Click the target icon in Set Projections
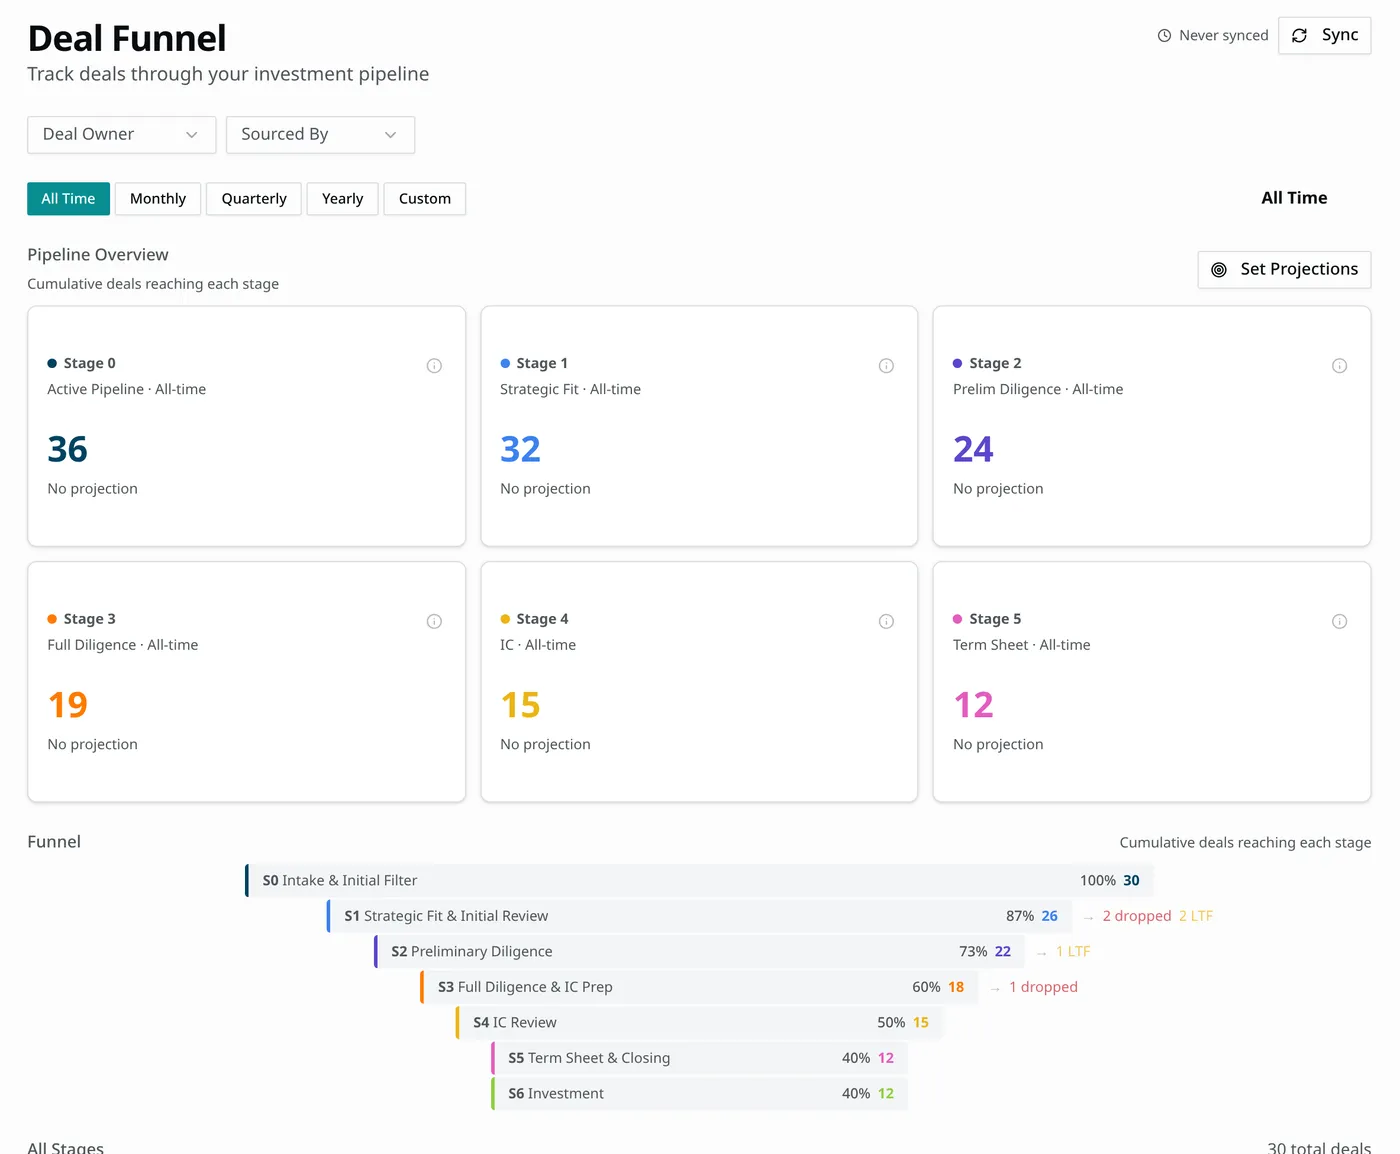 click(1219, 270)
